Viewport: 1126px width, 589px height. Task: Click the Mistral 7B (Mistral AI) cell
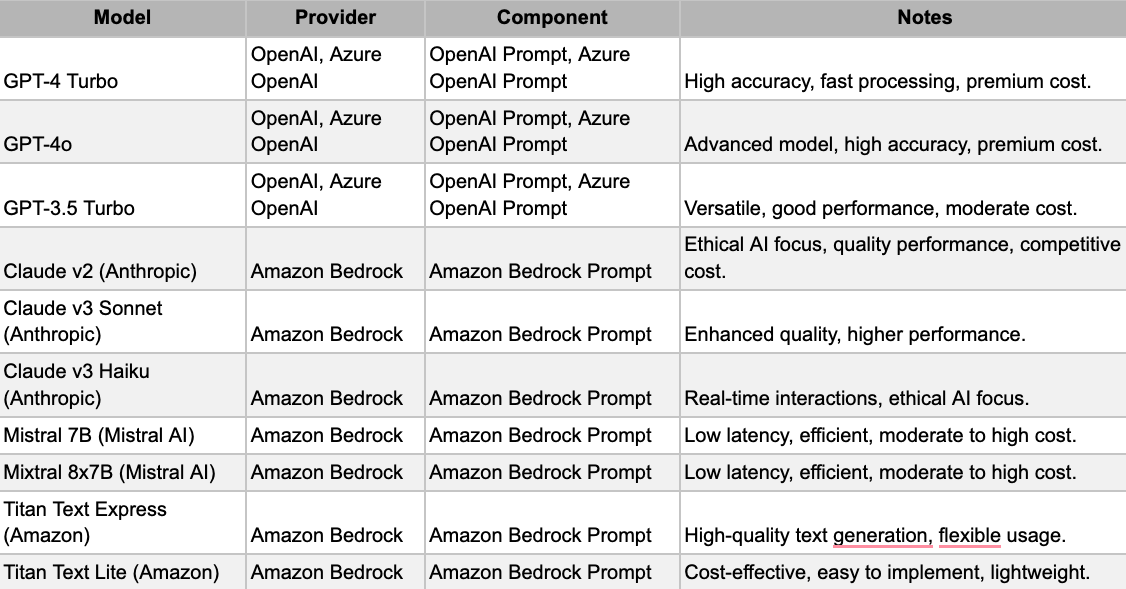(x=99, y=435)
